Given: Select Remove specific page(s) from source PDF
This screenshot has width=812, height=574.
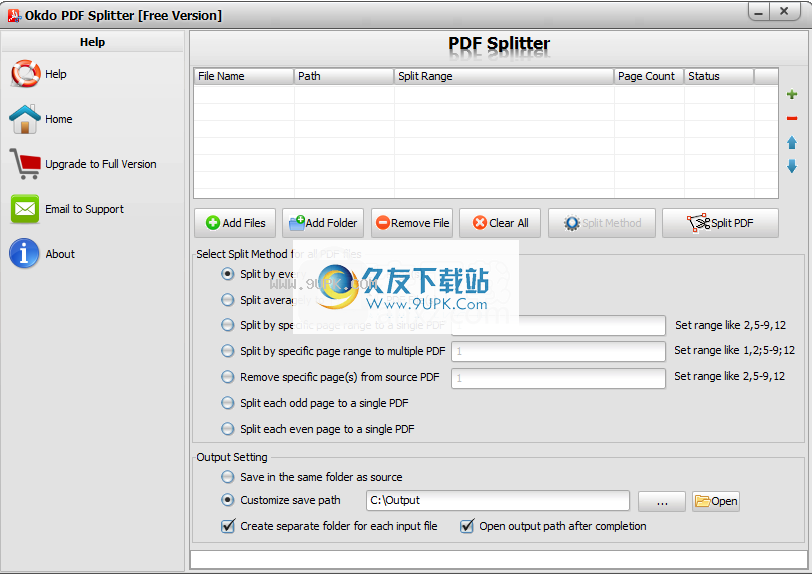Looking at the screenshot, I should tap(227, 377).
